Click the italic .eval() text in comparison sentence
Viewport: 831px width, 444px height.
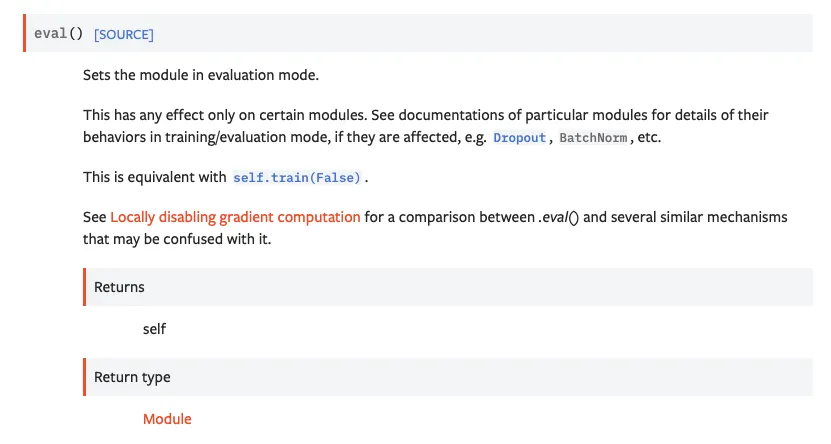click(x=558, y=216)
